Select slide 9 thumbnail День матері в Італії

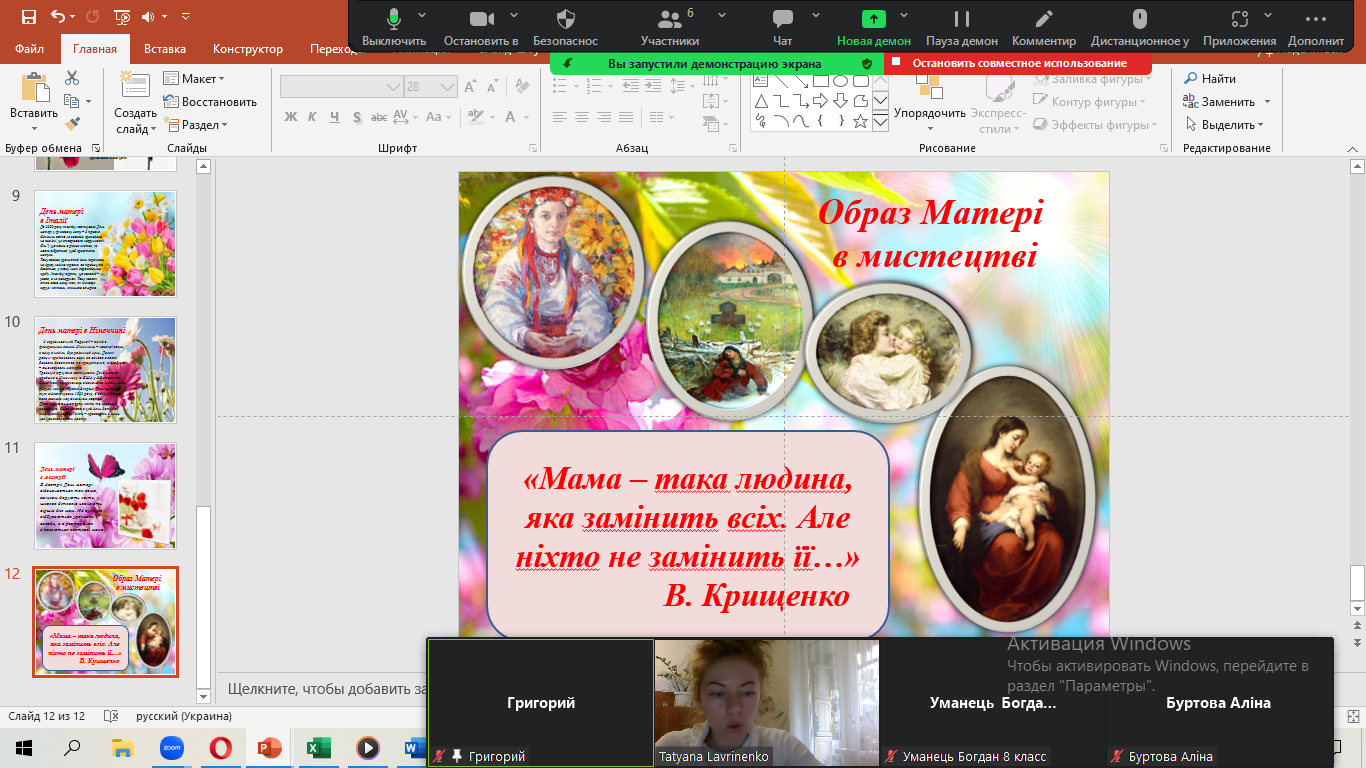[x=105, y=243]
